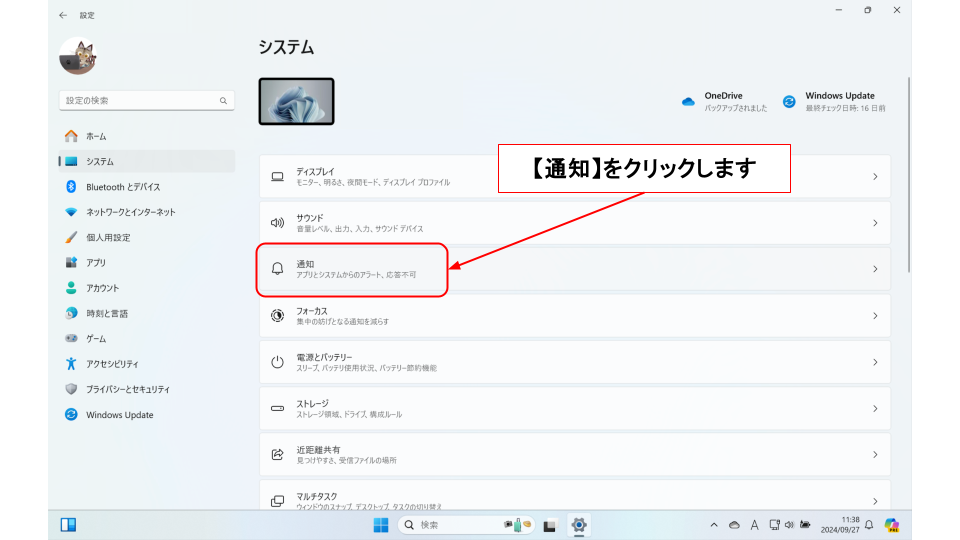The image size is (960, 540).
Task: Click the 設定の検索 input field
Action: (x=138, y=101)
